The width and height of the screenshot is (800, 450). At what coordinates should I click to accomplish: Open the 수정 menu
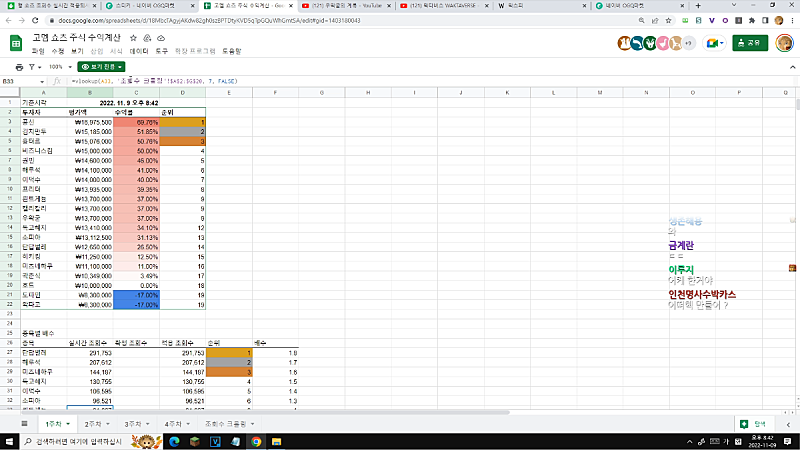tap(58, 51)
